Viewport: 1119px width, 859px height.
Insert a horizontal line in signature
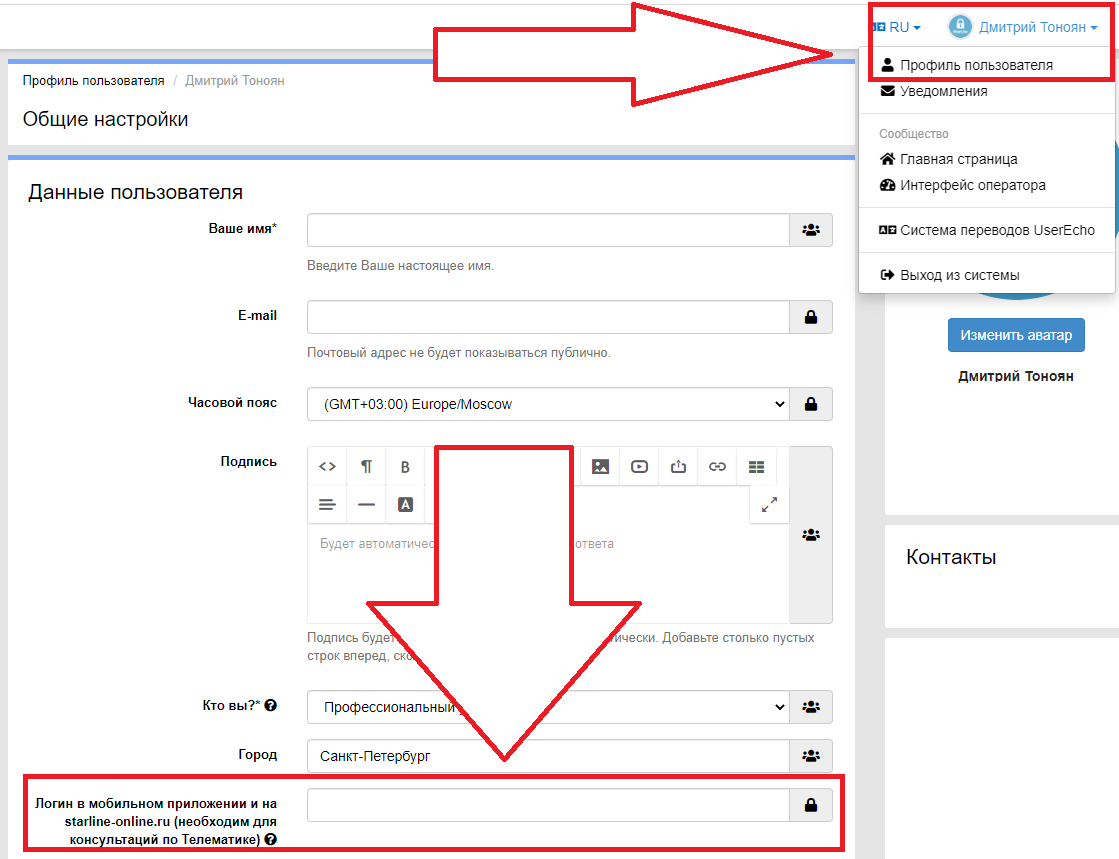coord(366,505)
